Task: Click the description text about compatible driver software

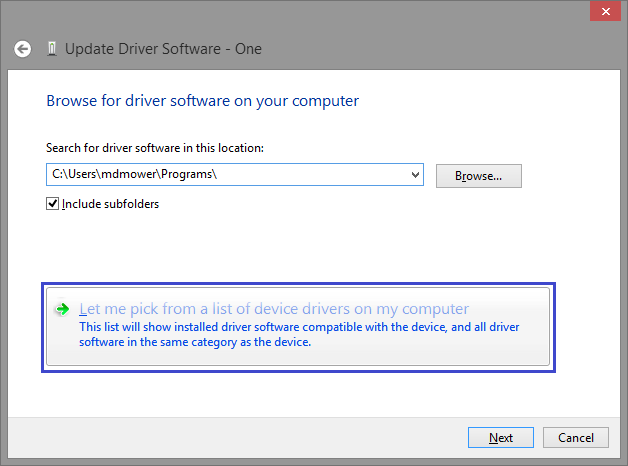Action: (299, 334)
